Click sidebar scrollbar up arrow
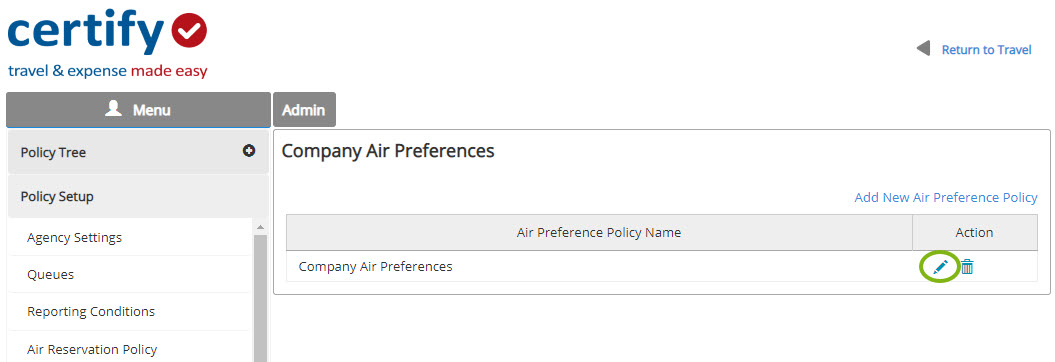The height and width of the screenshot is (362, 1055). (x=260, y=227)
